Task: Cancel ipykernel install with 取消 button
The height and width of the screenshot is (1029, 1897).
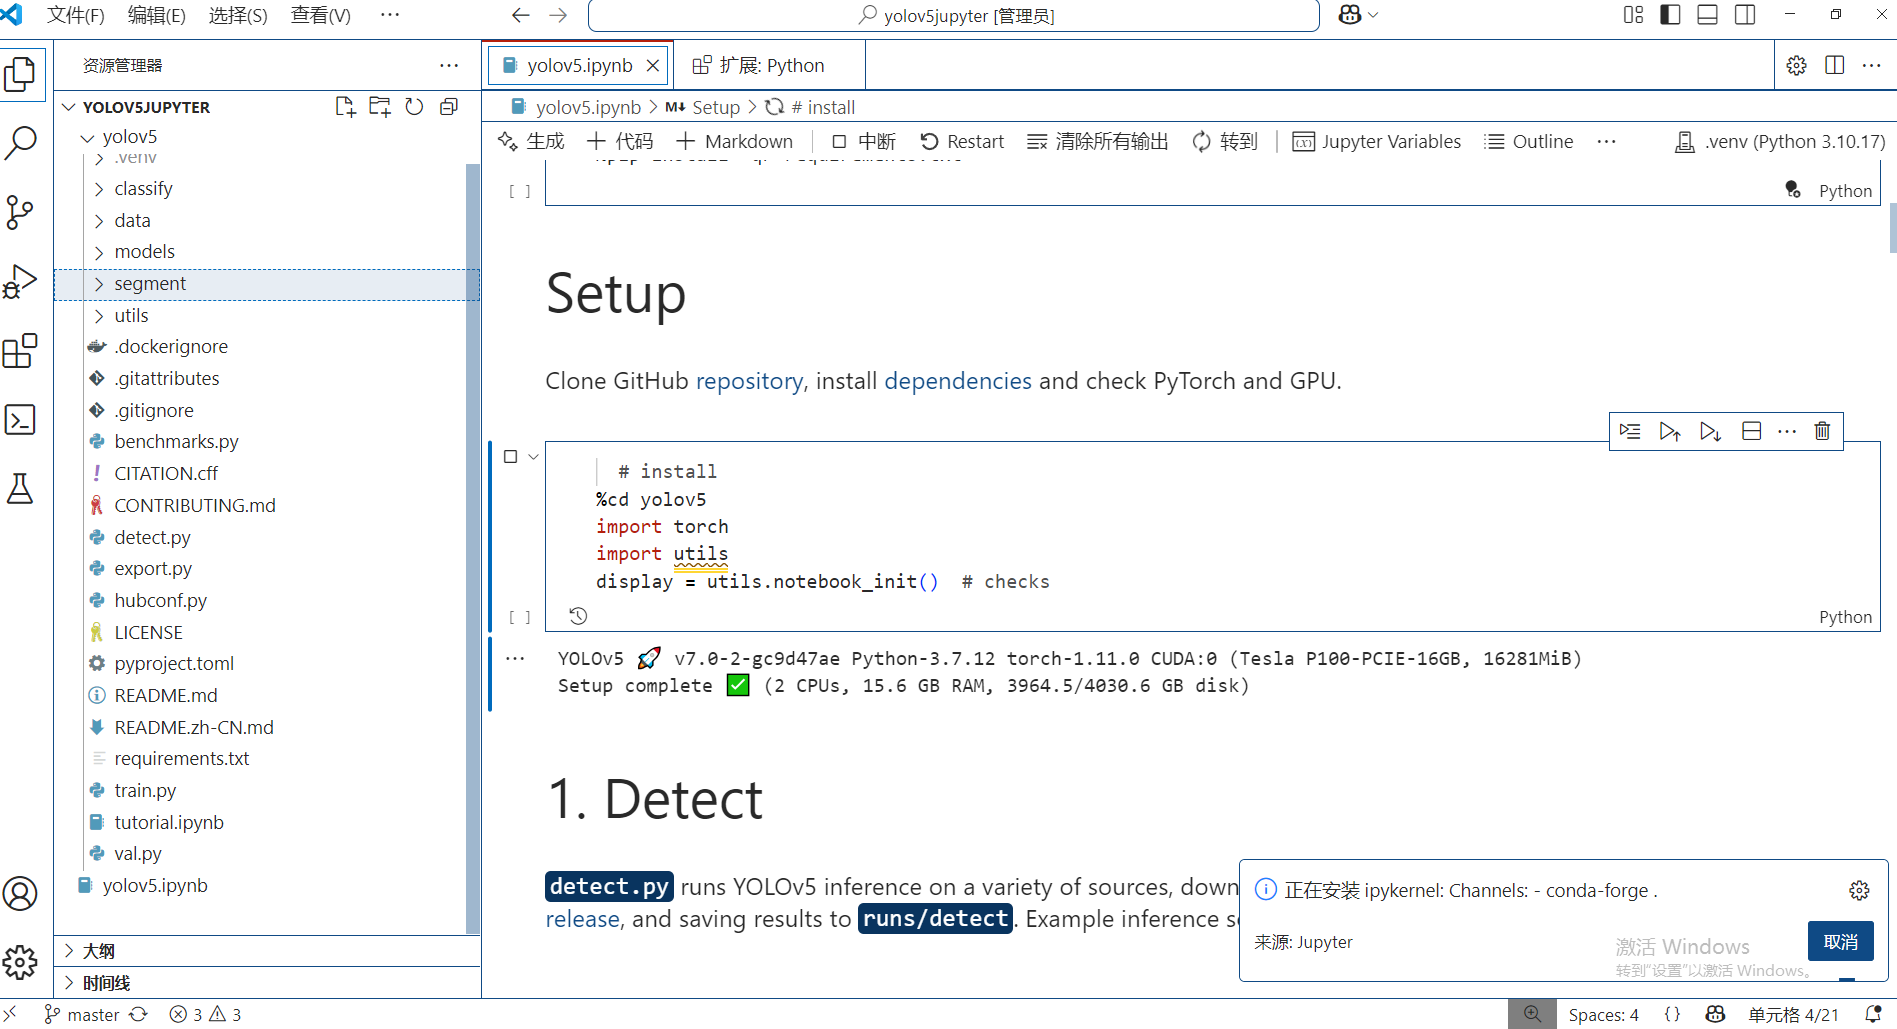Action: [1840, 942]
